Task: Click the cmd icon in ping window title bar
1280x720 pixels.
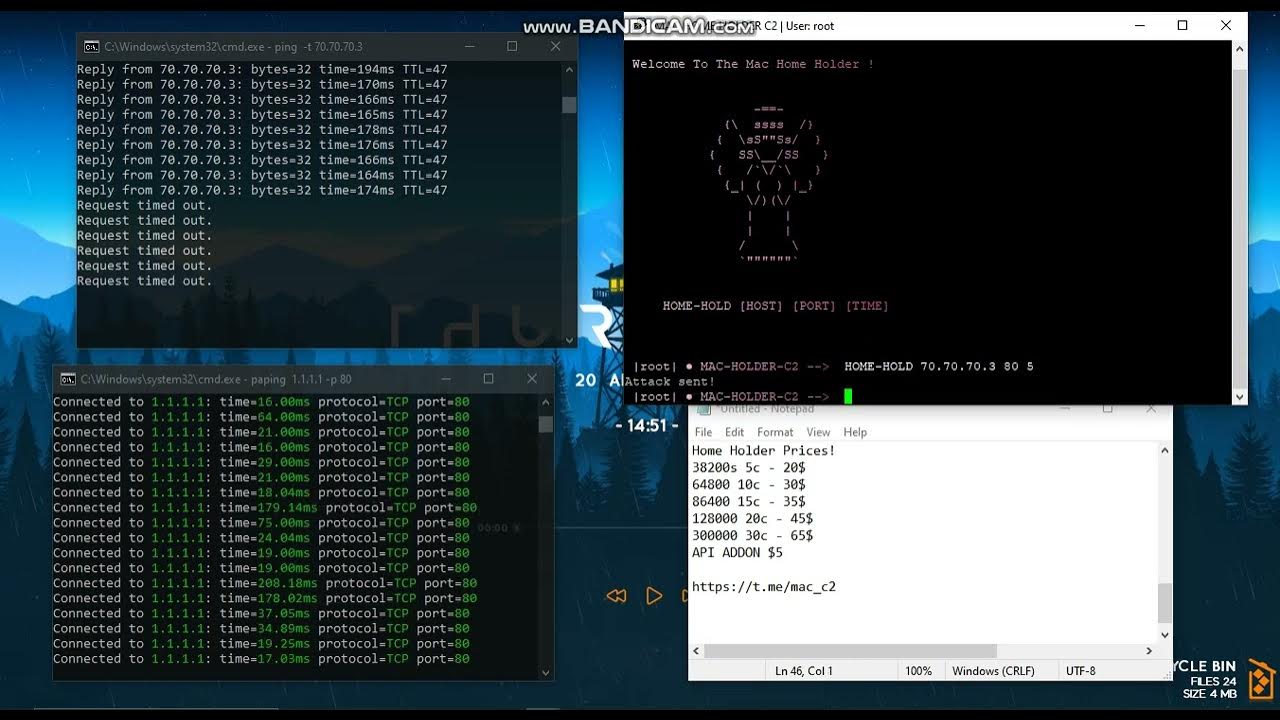Action: 91,47
